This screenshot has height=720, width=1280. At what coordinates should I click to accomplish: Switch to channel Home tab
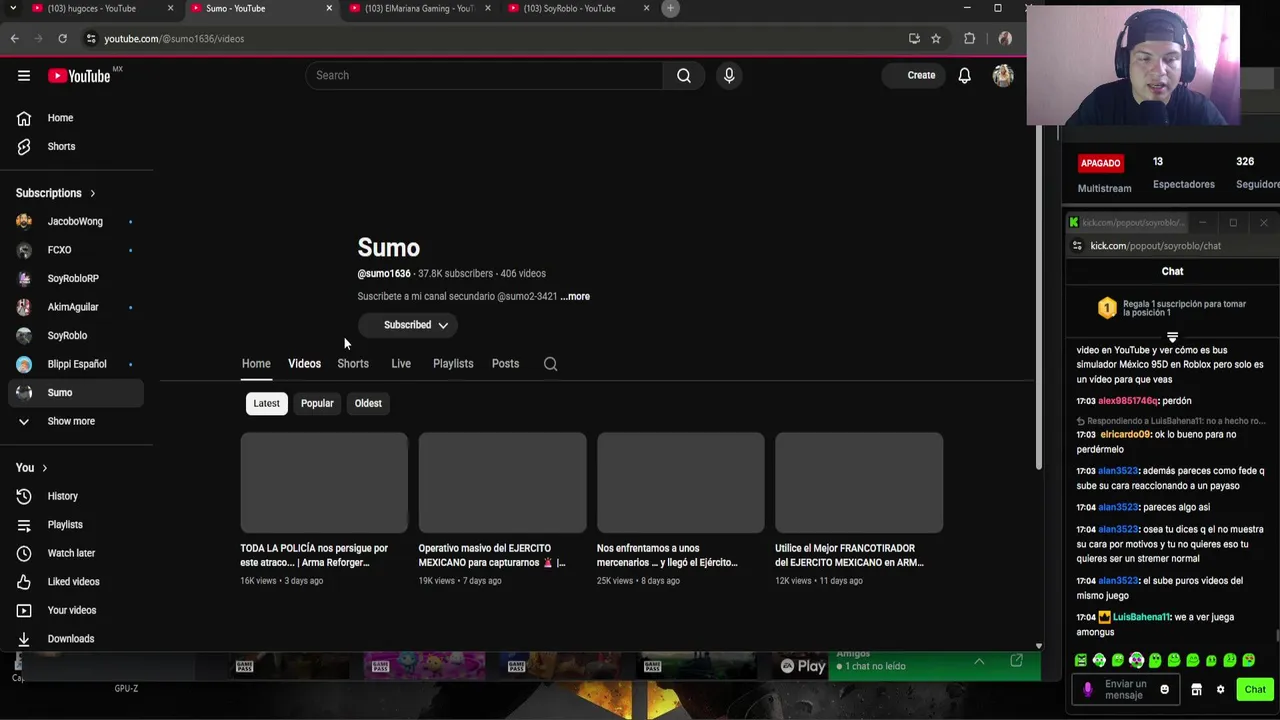coord(256,364)
